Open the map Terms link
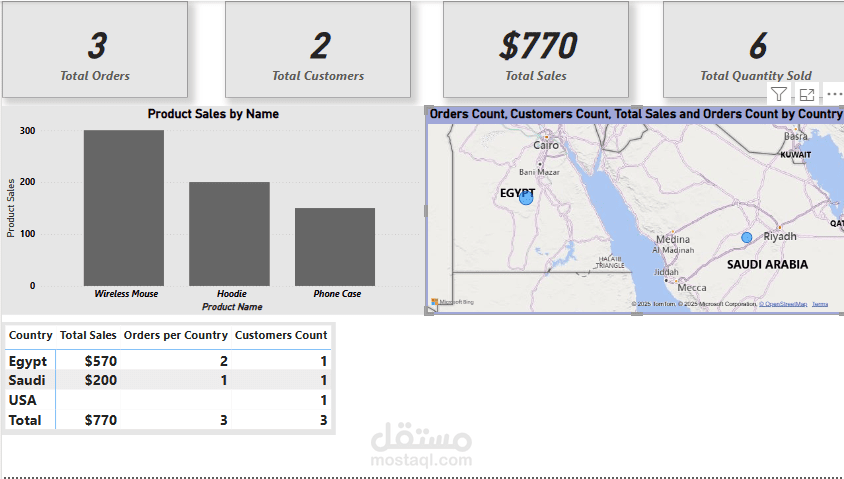Image resolution: width=844 pixels, height=479 pixels. click(x=820, y=304)
